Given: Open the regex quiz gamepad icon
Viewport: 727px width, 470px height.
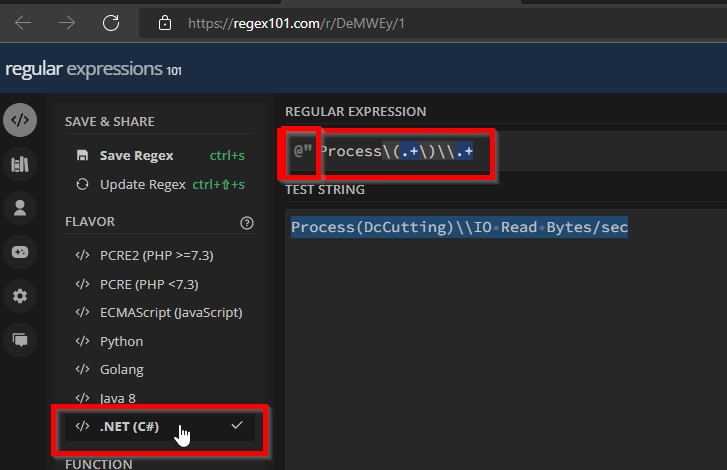Looking at the screenshot, I should pos(20,252).
